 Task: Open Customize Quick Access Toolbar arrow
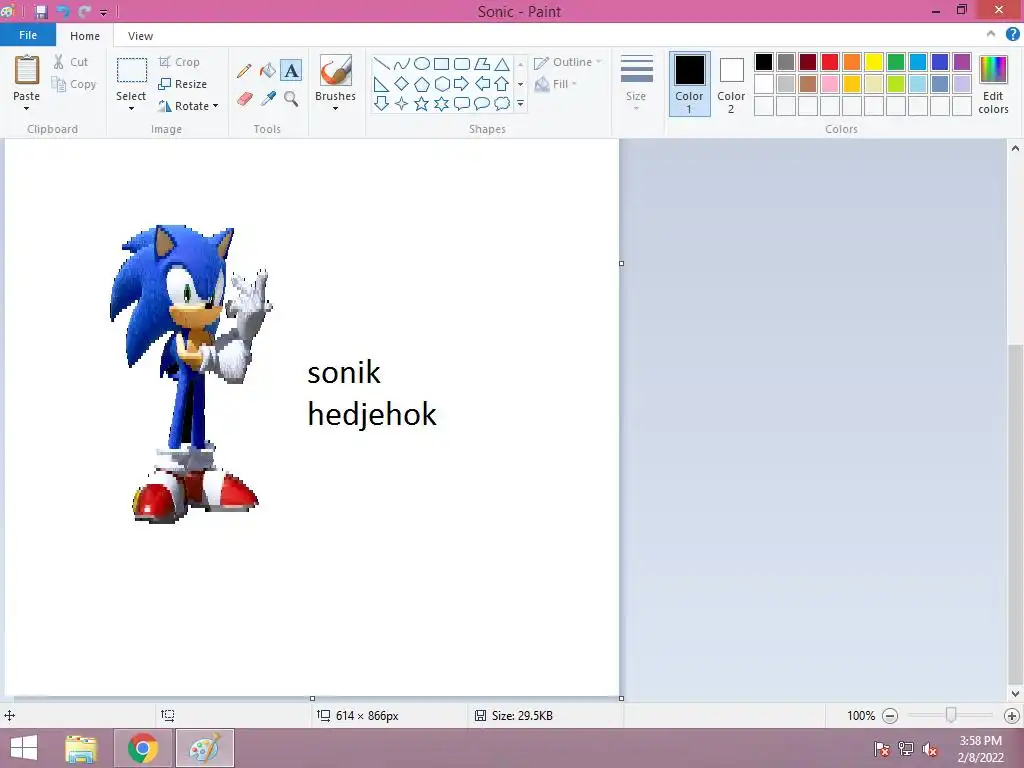pos(103,12)
